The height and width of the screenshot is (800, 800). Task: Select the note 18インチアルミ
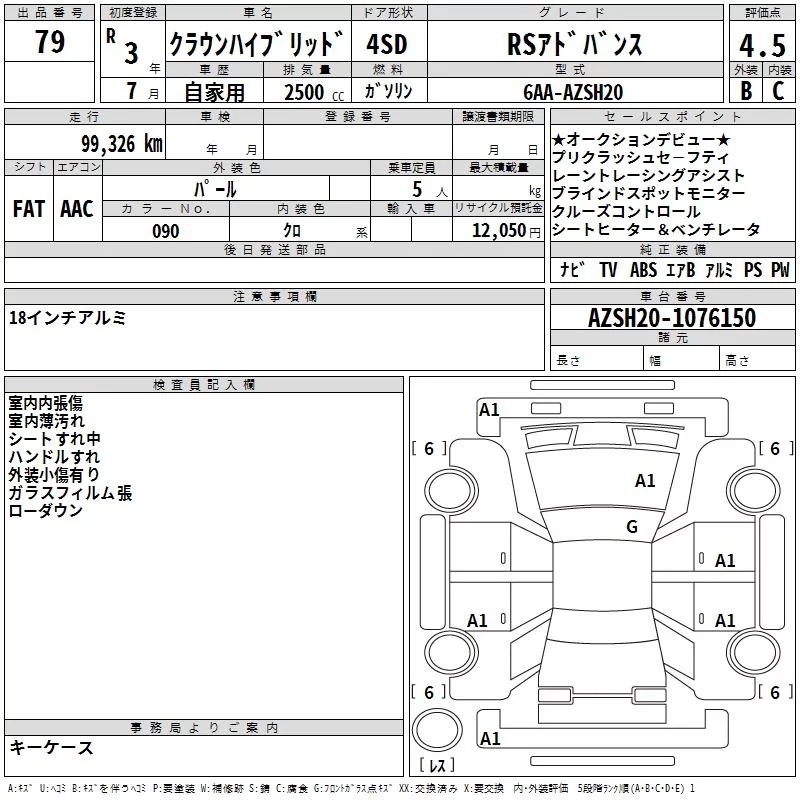coord(67,318)
